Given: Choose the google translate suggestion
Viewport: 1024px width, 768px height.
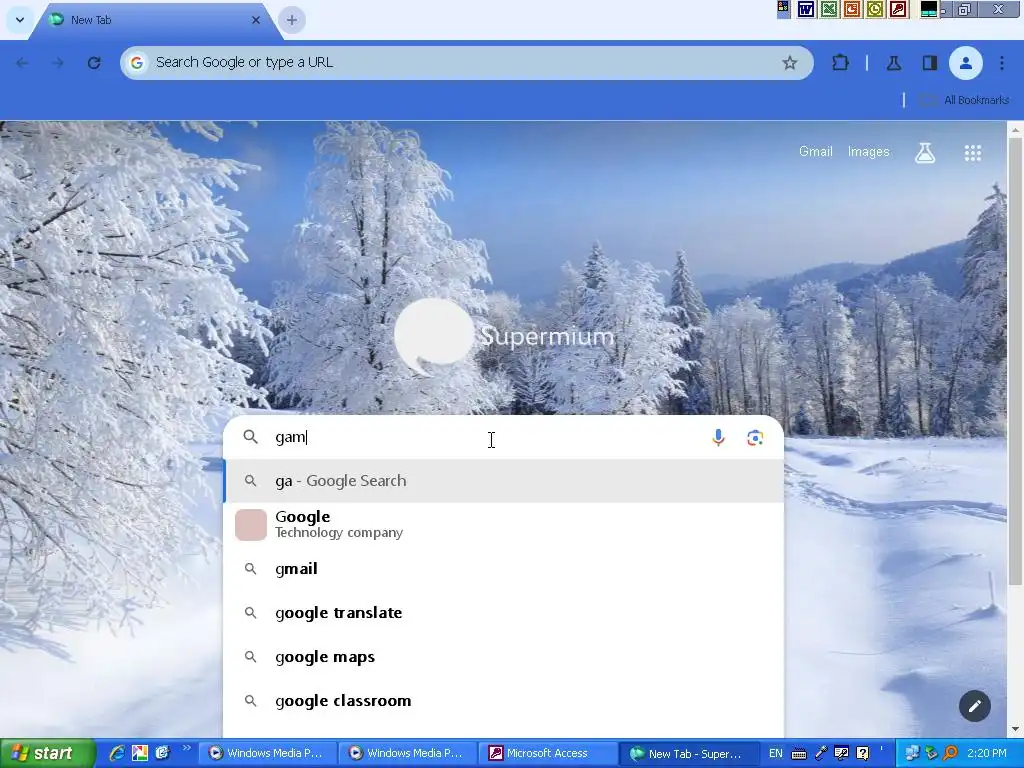Looking at the screenshot, I should (504, 613).
